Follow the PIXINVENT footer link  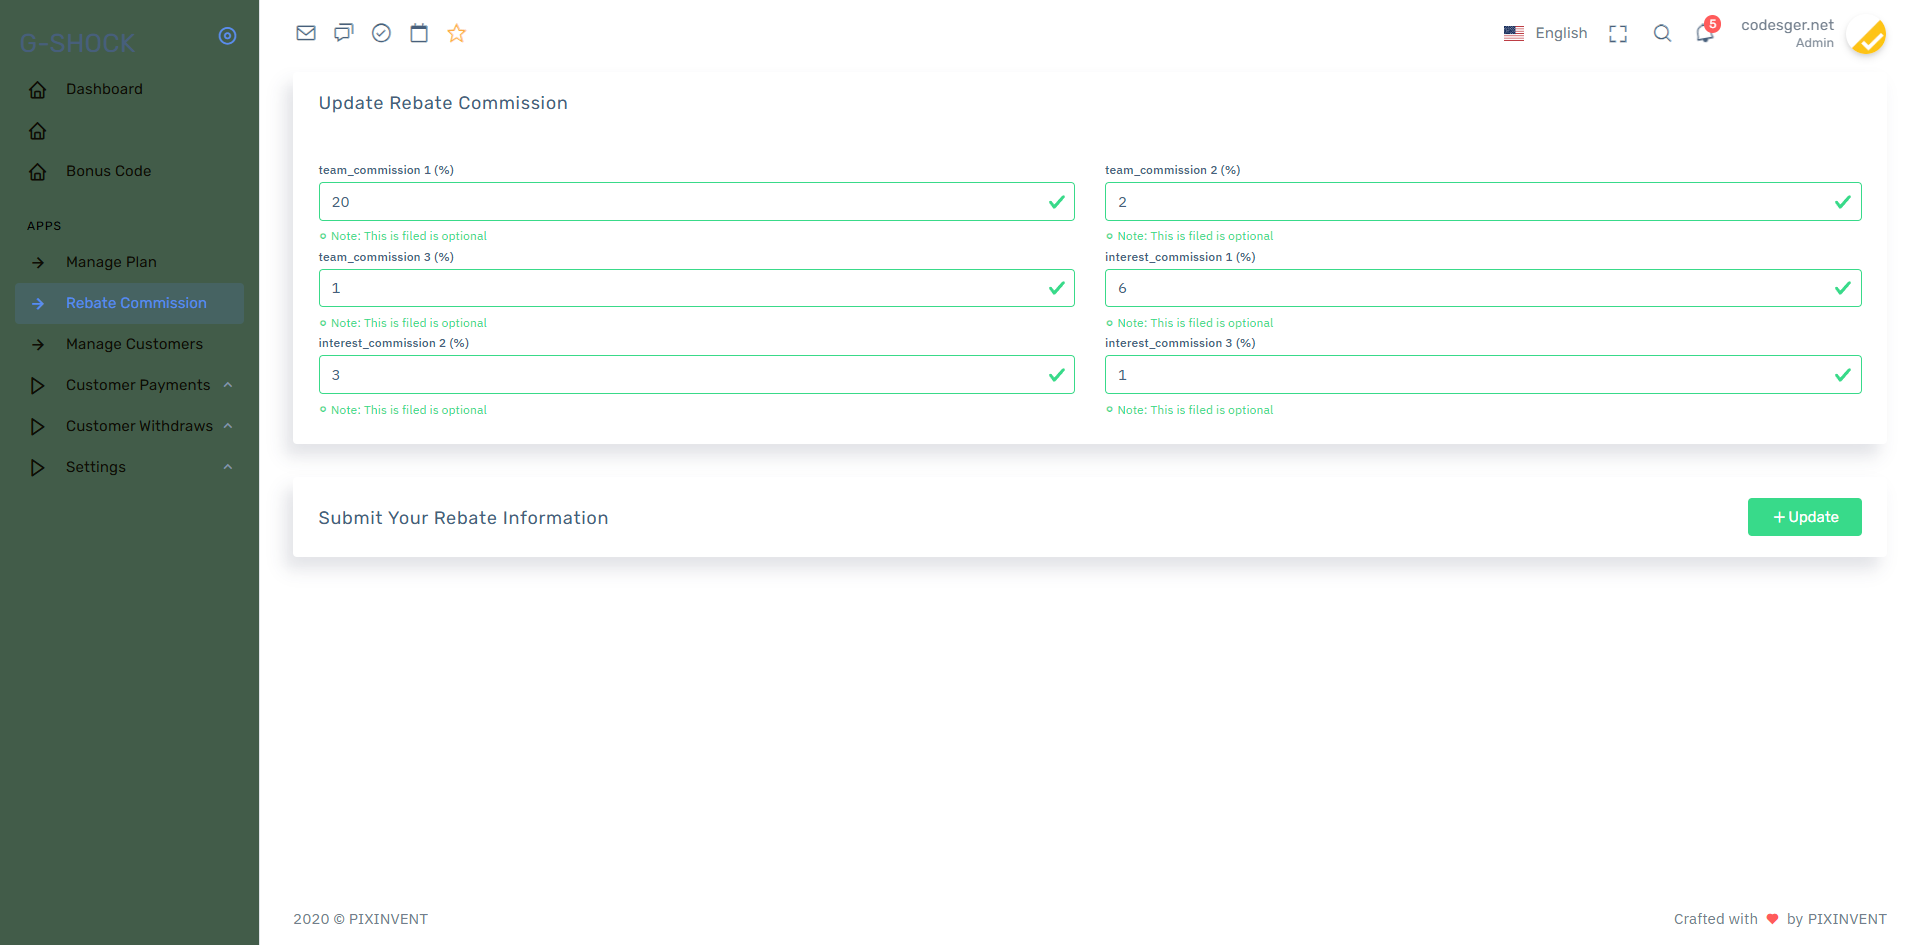coord(388,919)
